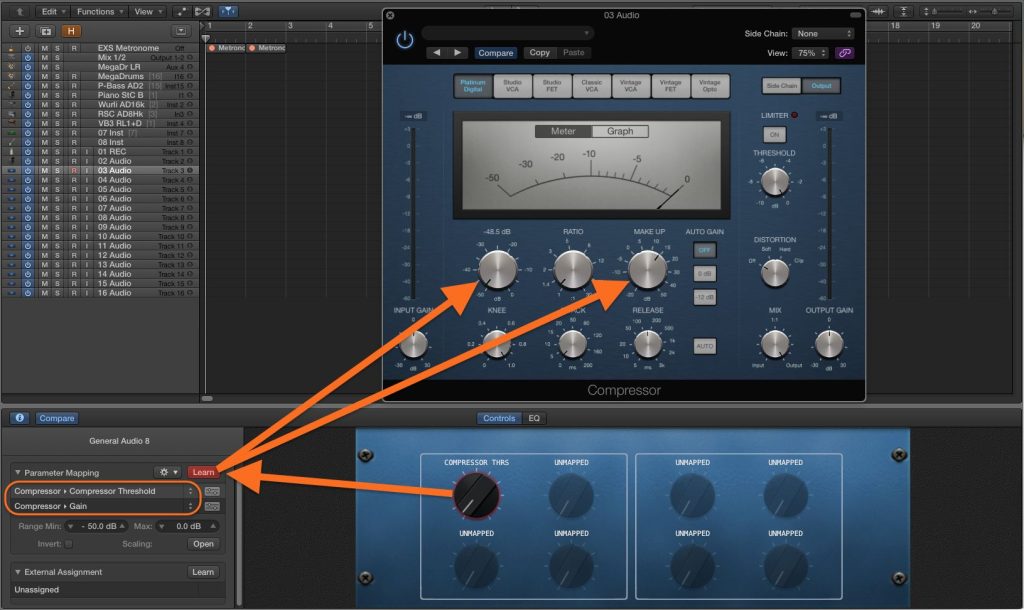Screen dimensions: 1024x610
Task: Select the 03 Audio track header
Action: coord(100,170)
